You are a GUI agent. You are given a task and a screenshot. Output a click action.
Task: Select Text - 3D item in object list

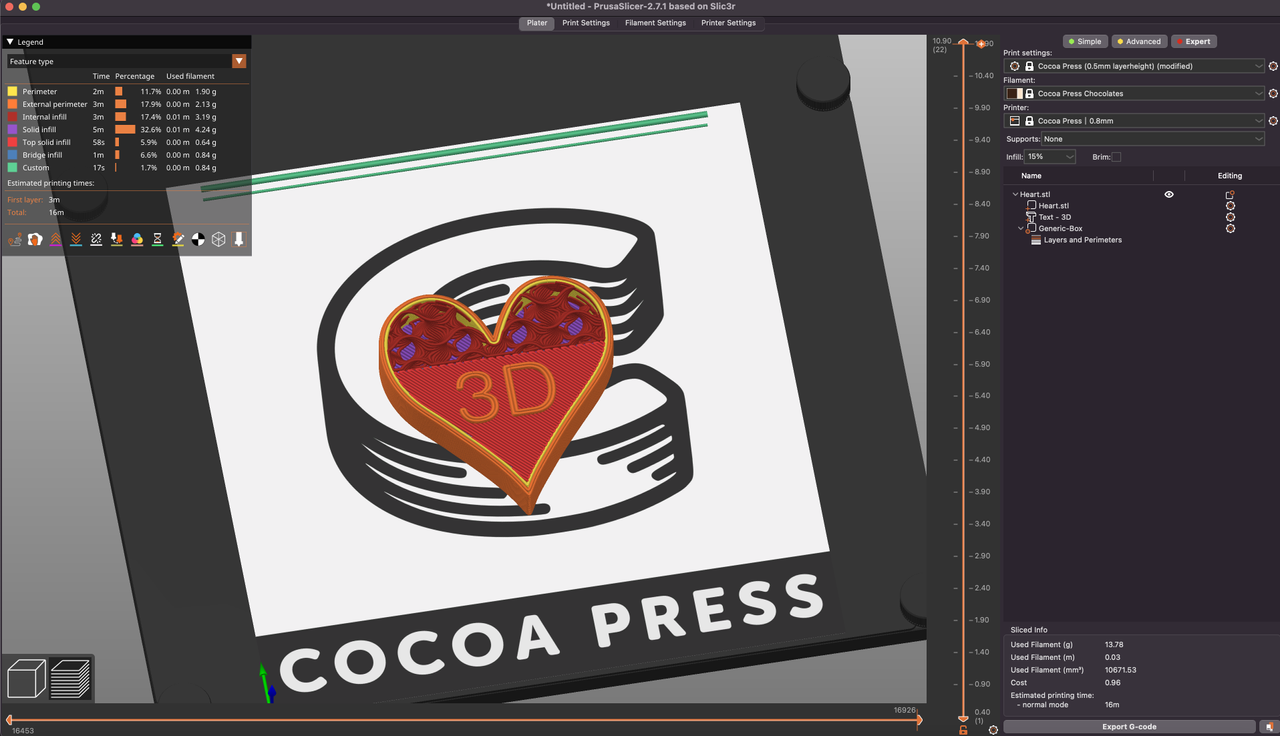[x=1055, y=217]
